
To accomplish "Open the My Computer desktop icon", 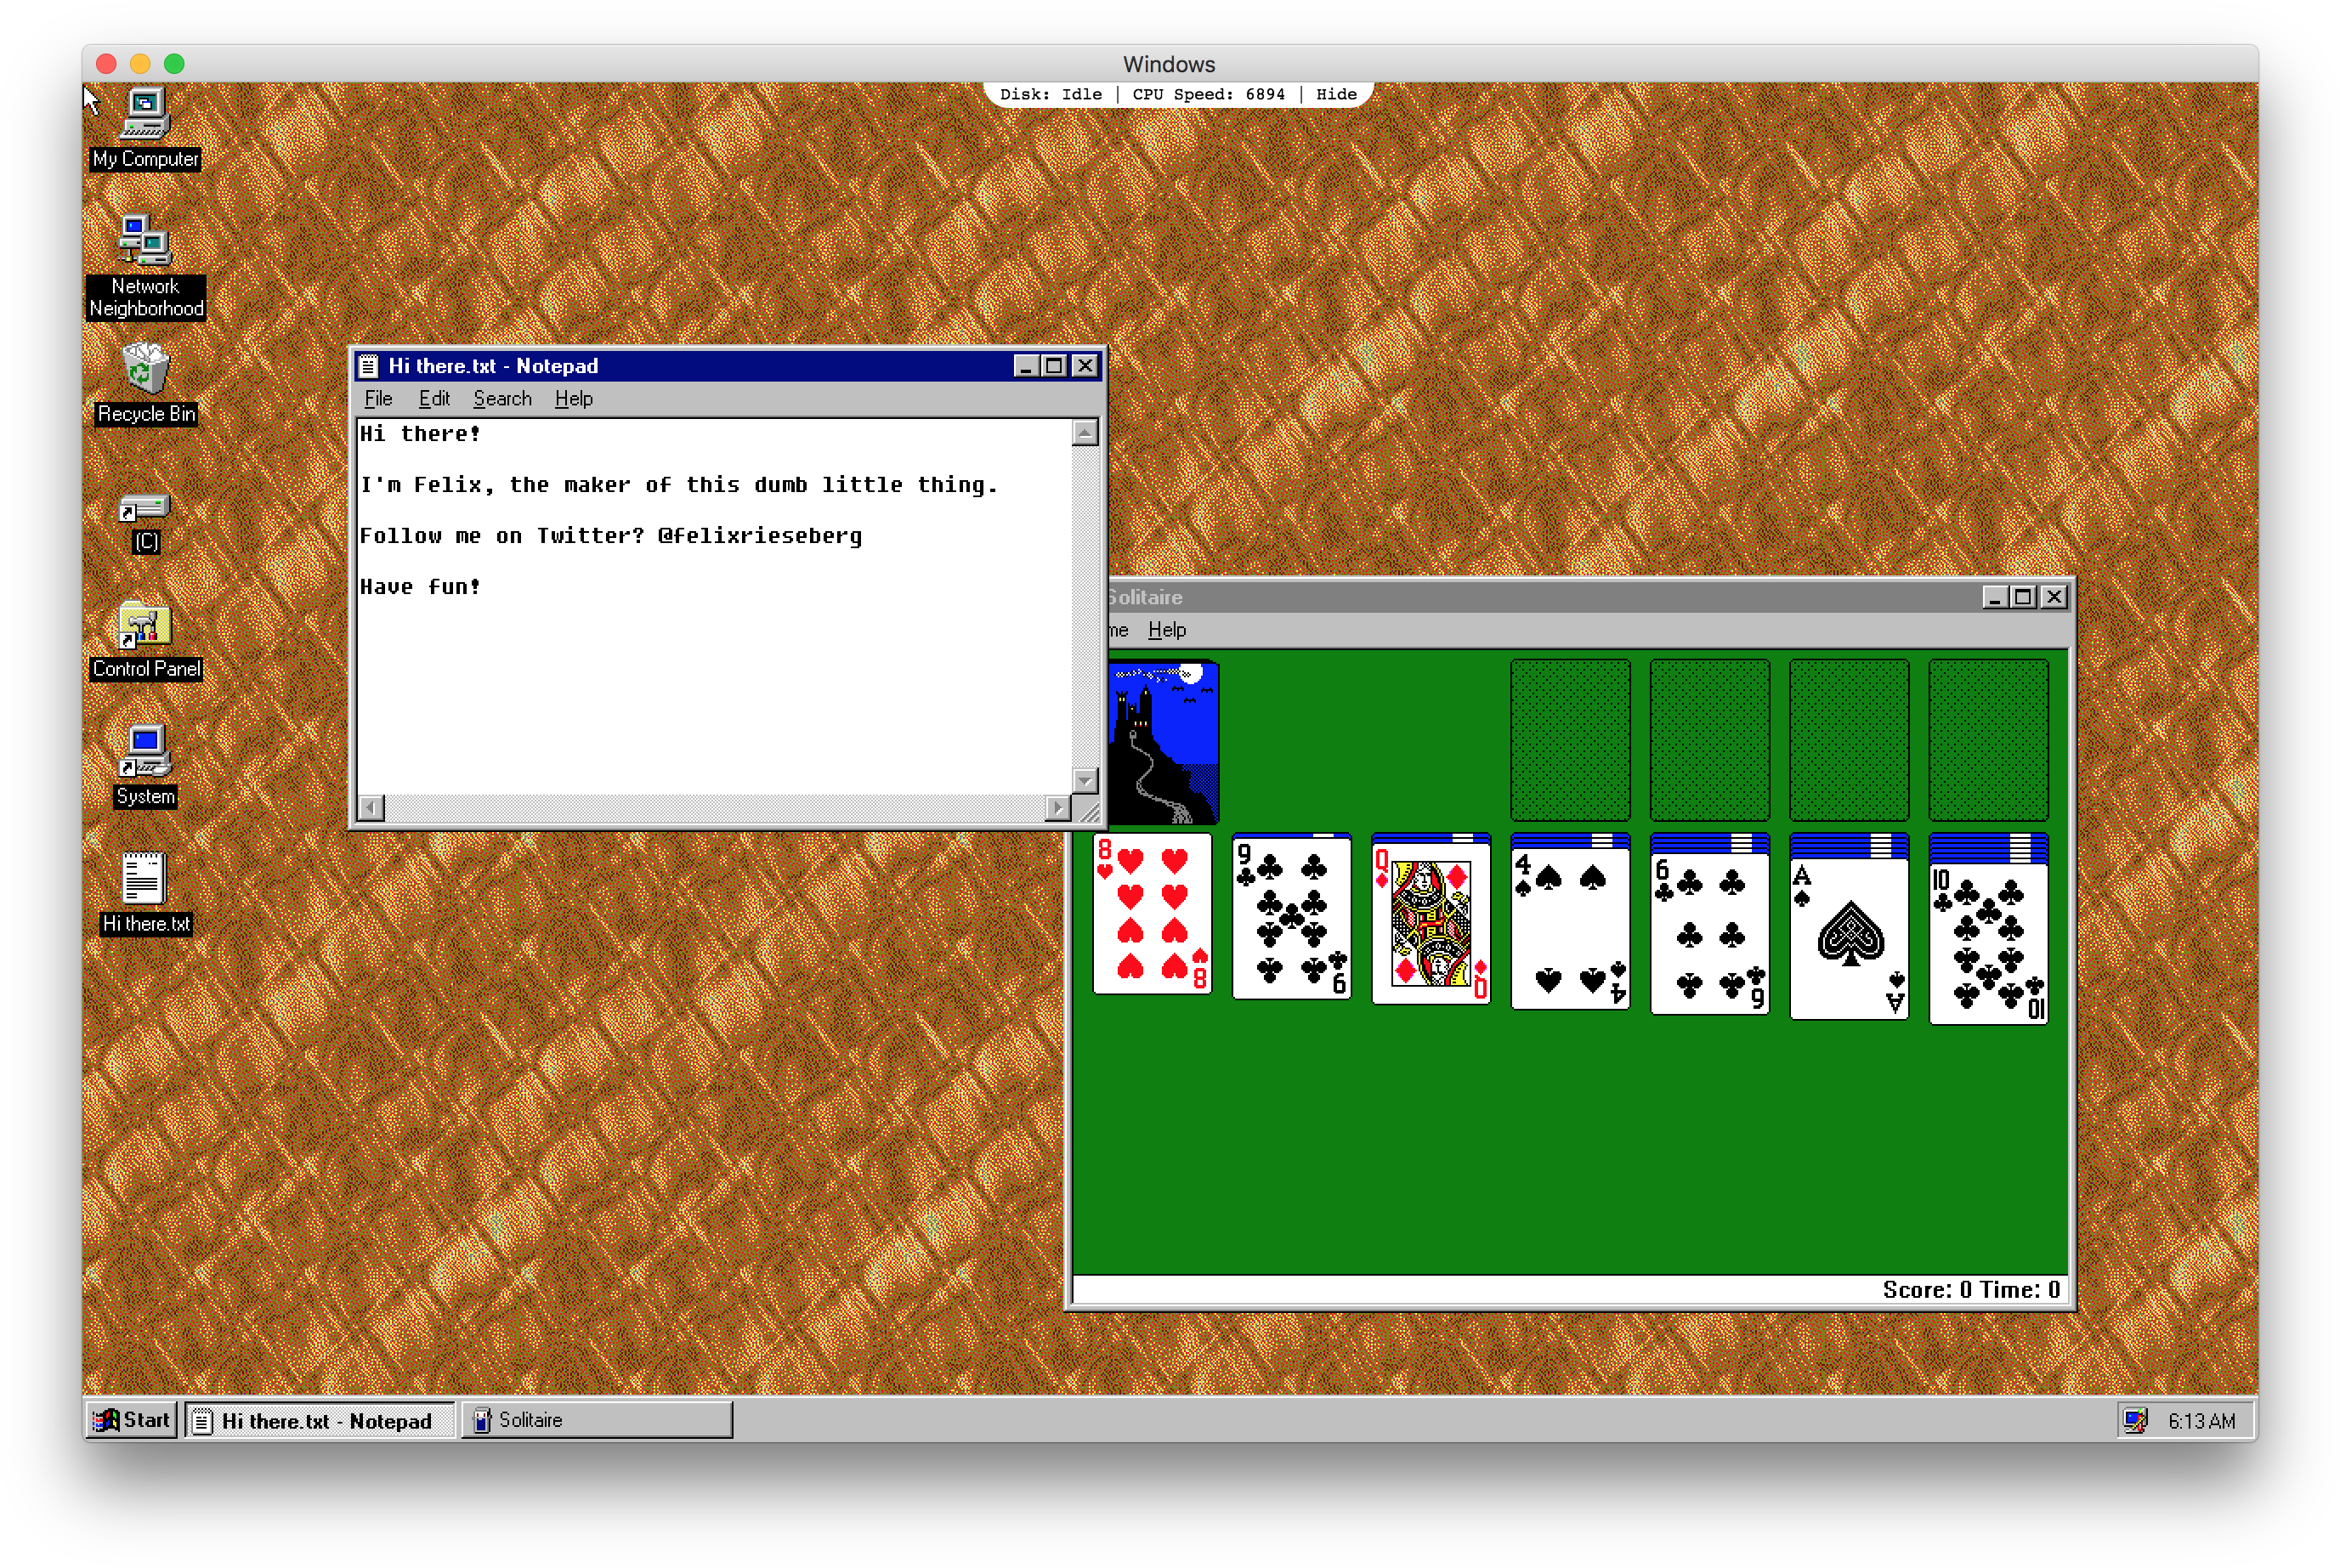I will (145, 115).
